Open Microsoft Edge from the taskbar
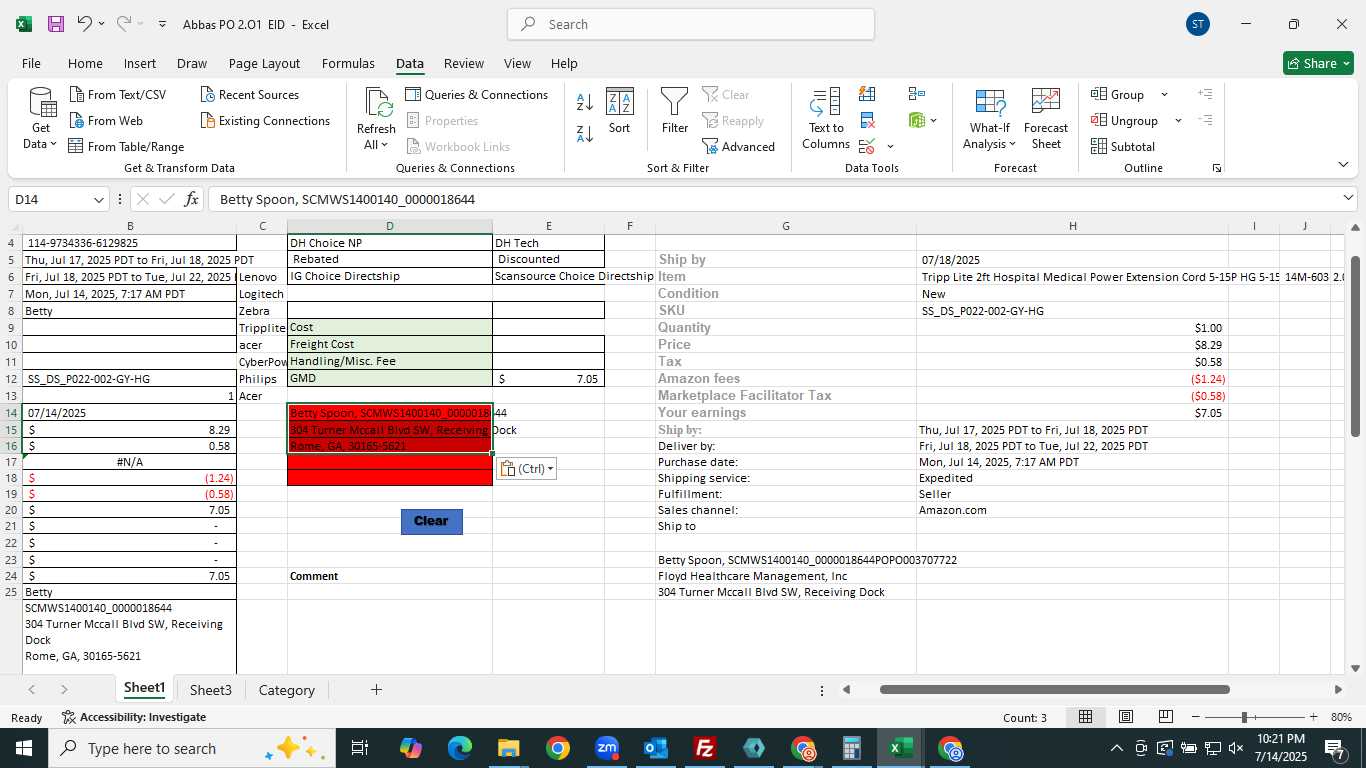Viewport: 1366px width, 768px height. tap(460, 748)
